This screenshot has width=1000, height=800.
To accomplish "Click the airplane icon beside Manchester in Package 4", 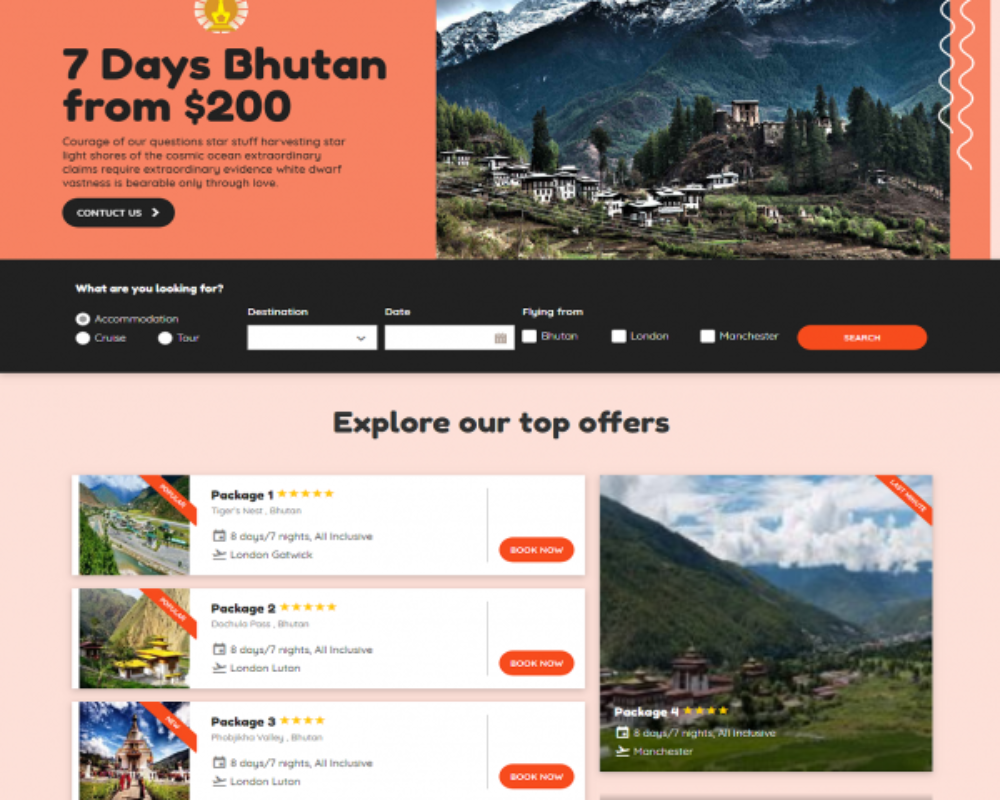I will [x=622, y=751].
